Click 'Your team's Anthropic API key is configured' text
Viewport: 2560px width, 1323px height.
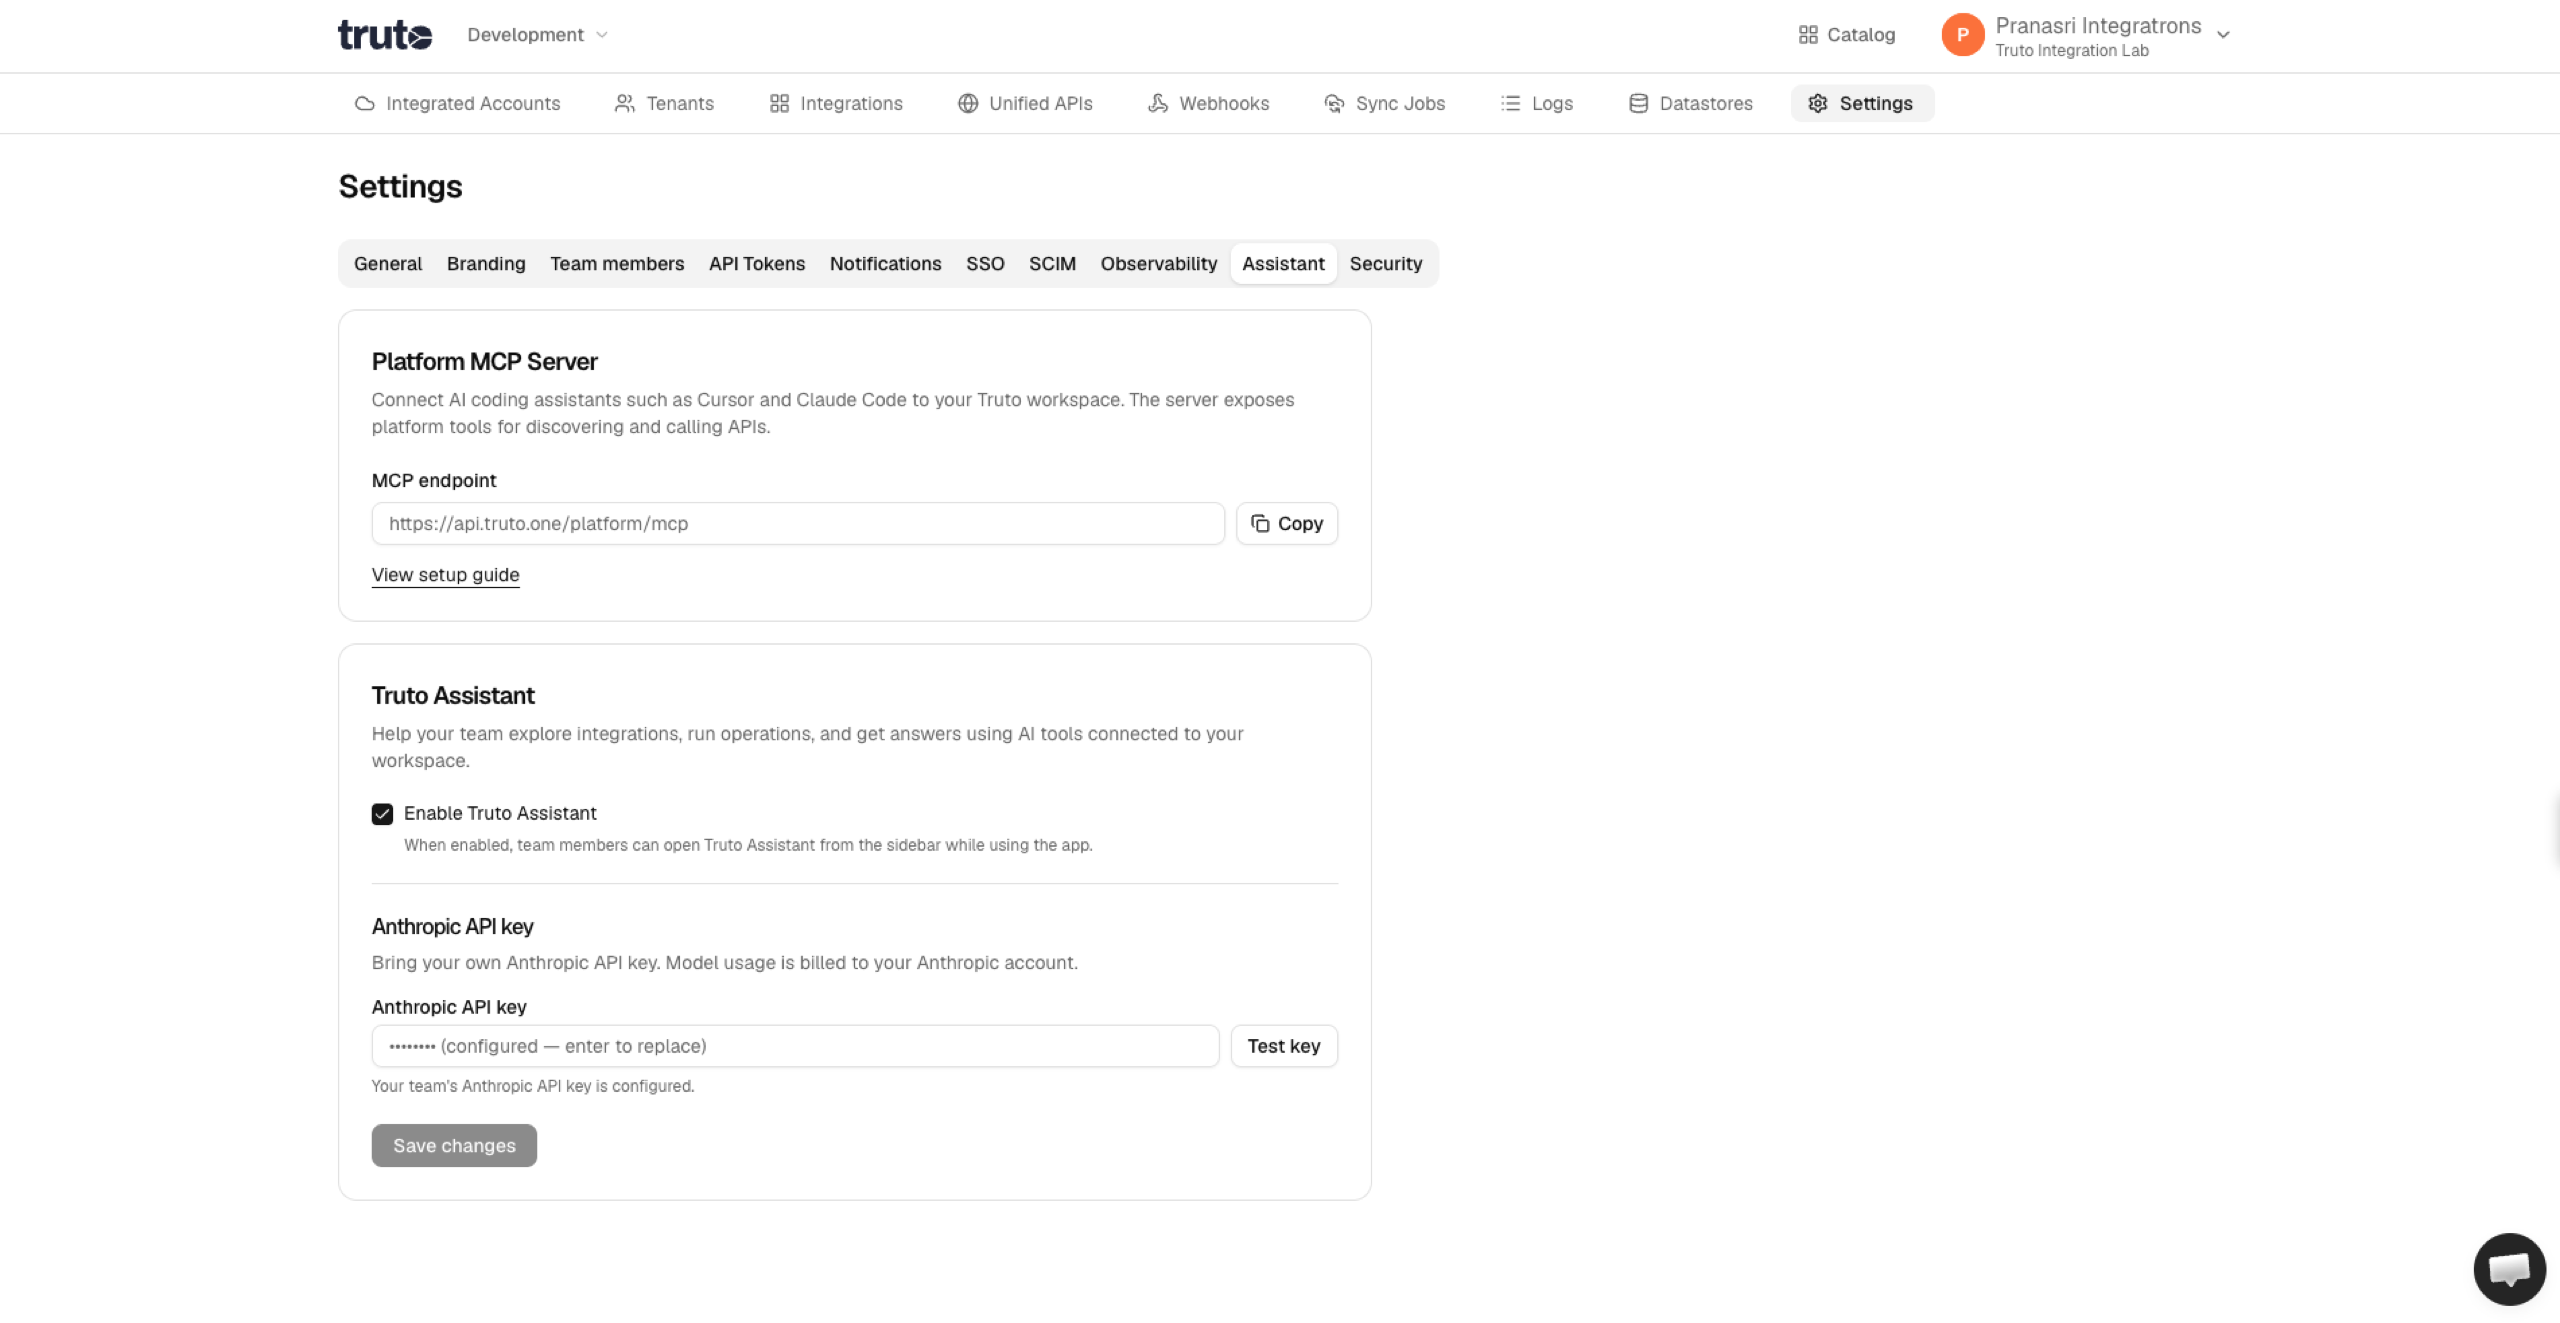tap(533, 1086)
